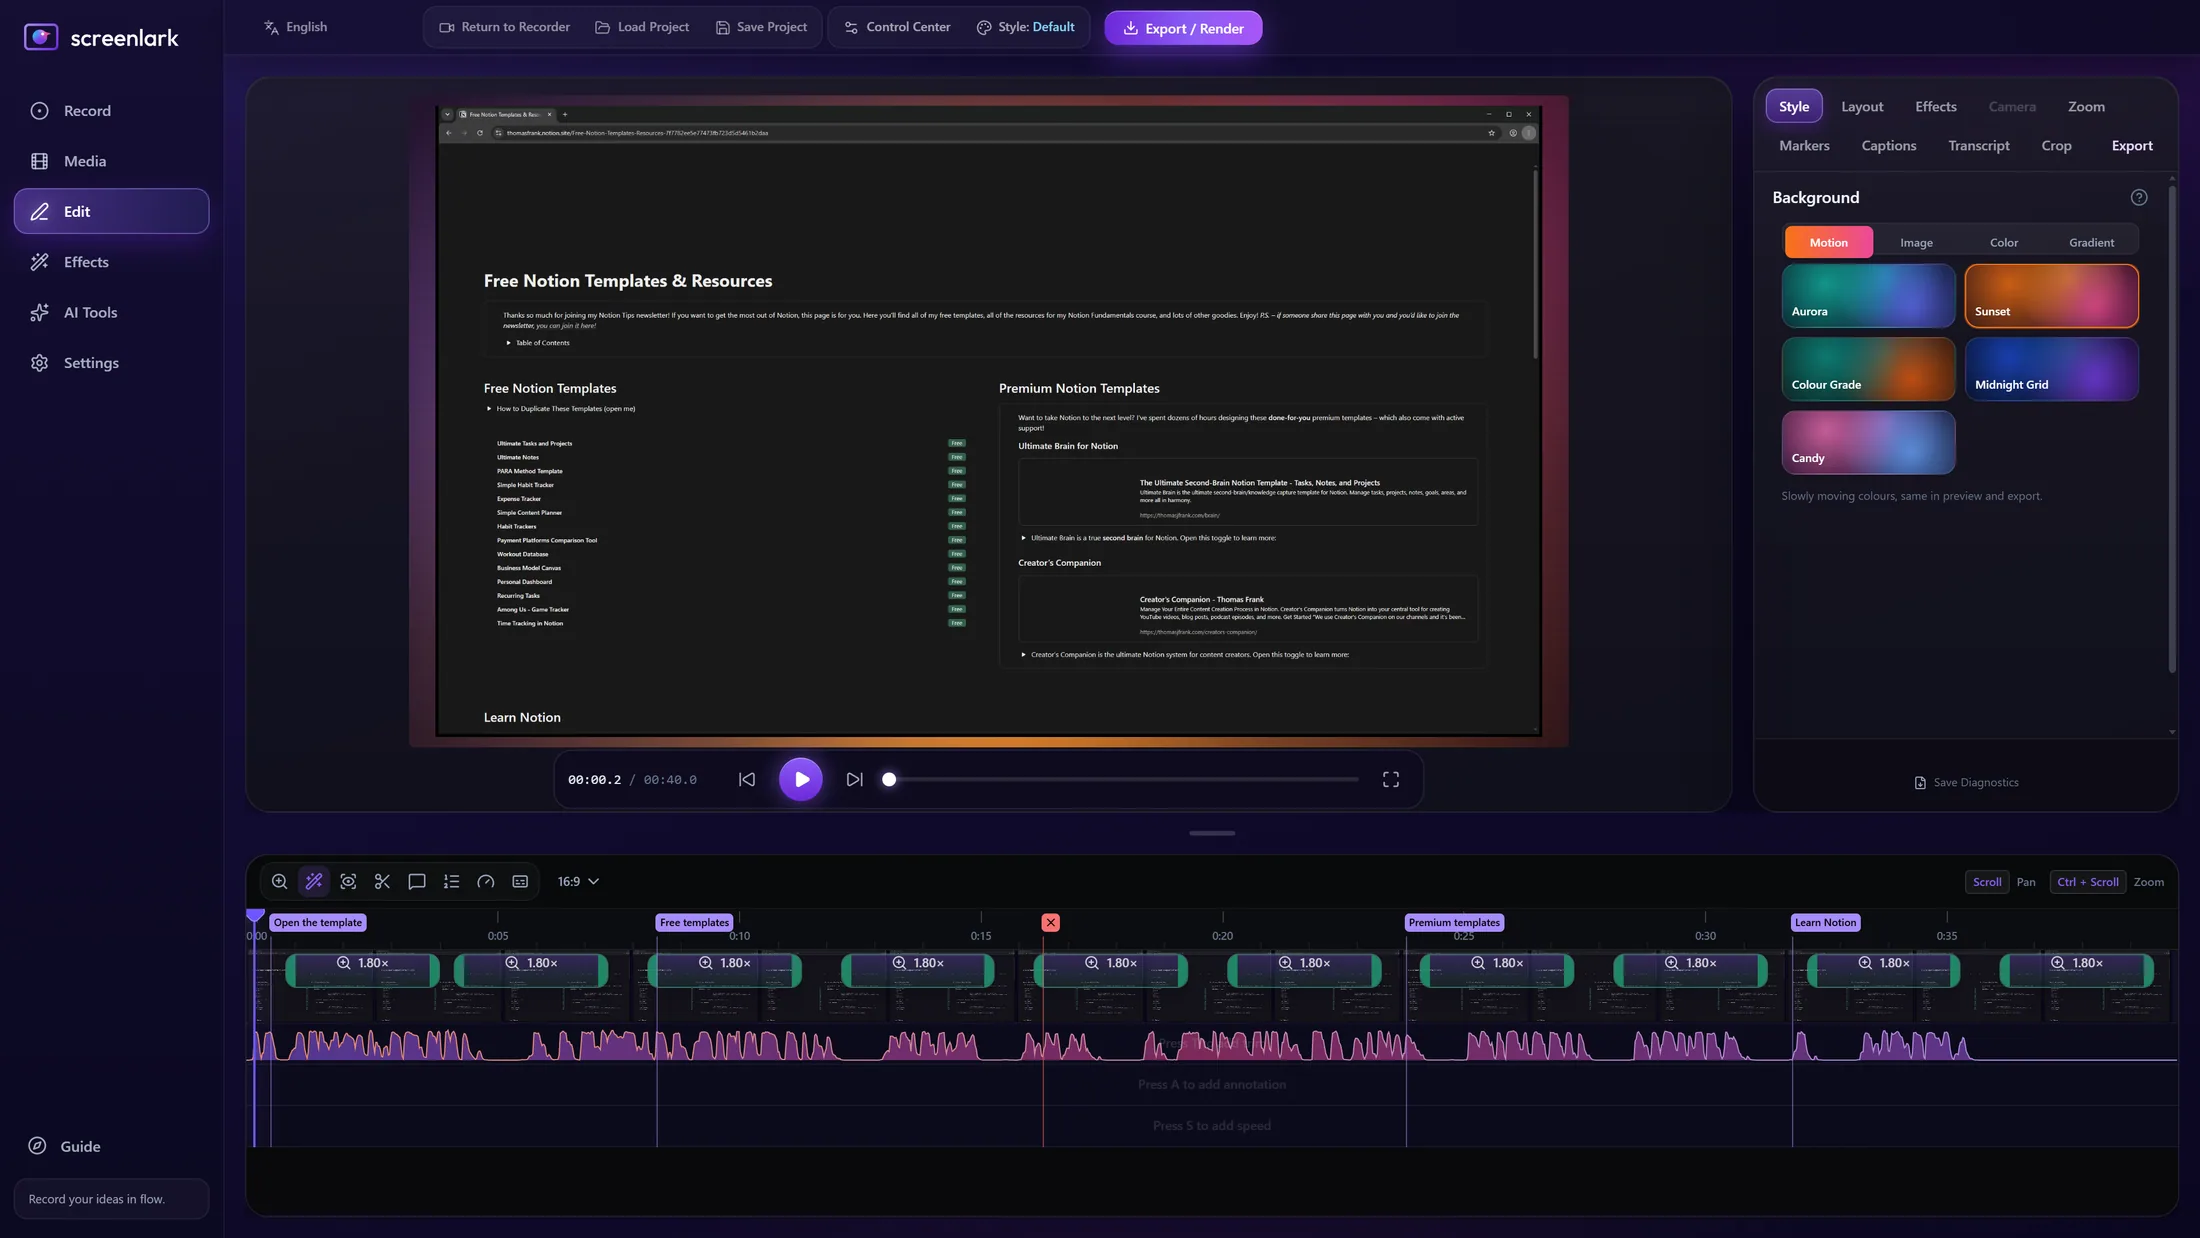Open the Guide compass item

65,1146
